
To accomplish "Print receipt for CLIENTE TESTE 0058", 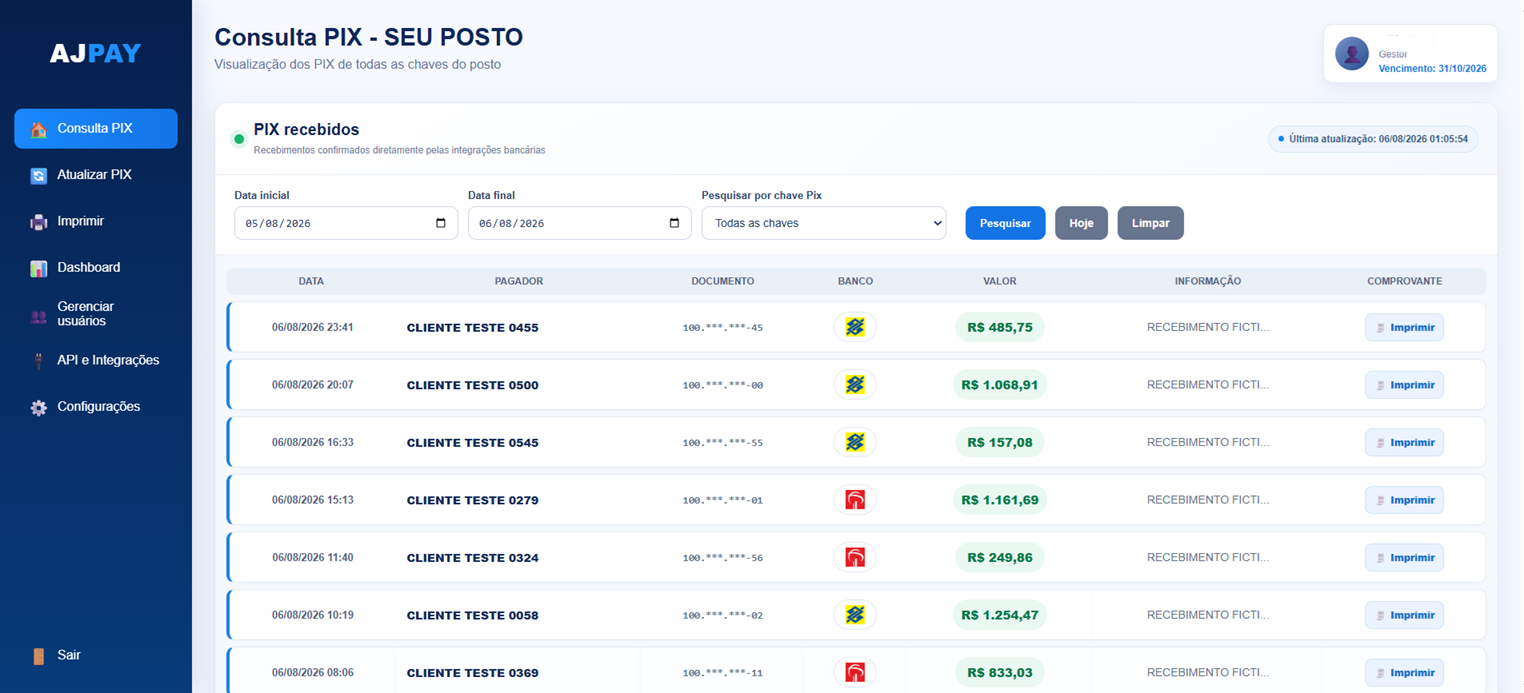I will (1404, 615).
